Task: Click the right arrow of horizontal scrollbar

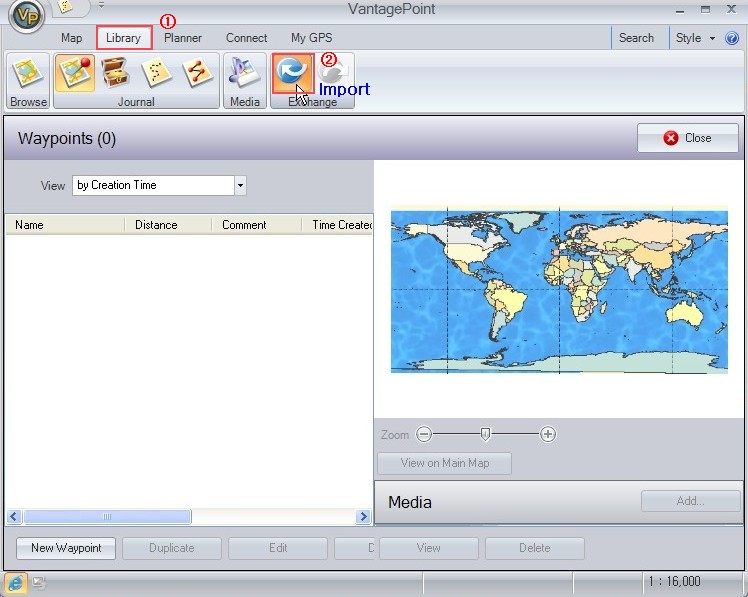Action: point(364,516)
